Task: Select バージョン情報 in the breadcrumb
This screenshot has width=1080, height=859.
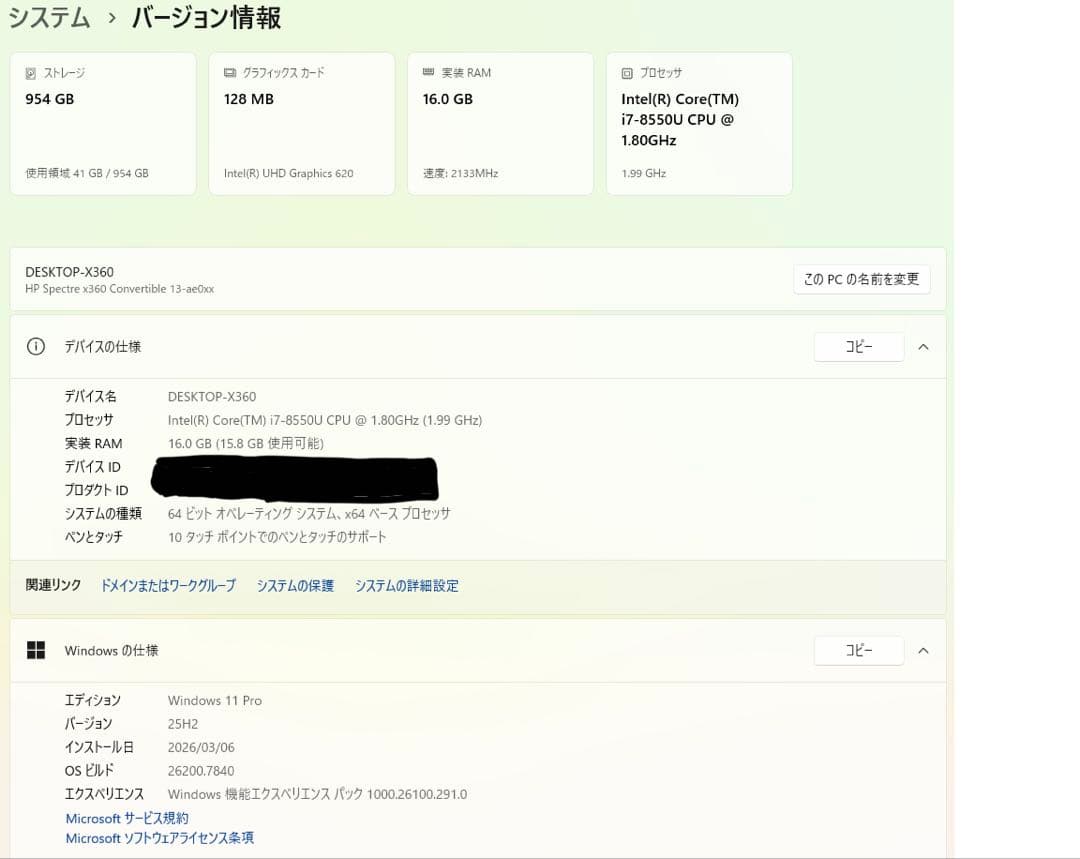Action: click(x=204, y=17)
